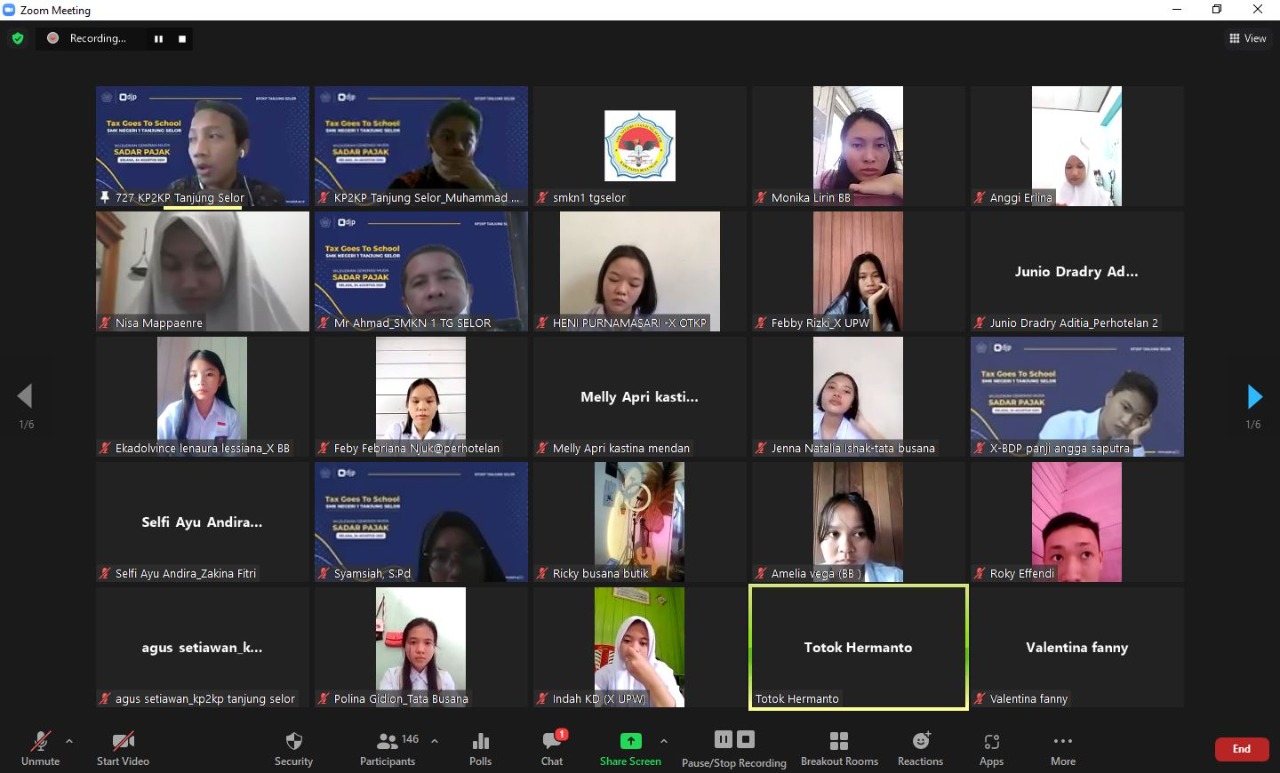Click the green encryption shield icon

click(17, 39)
